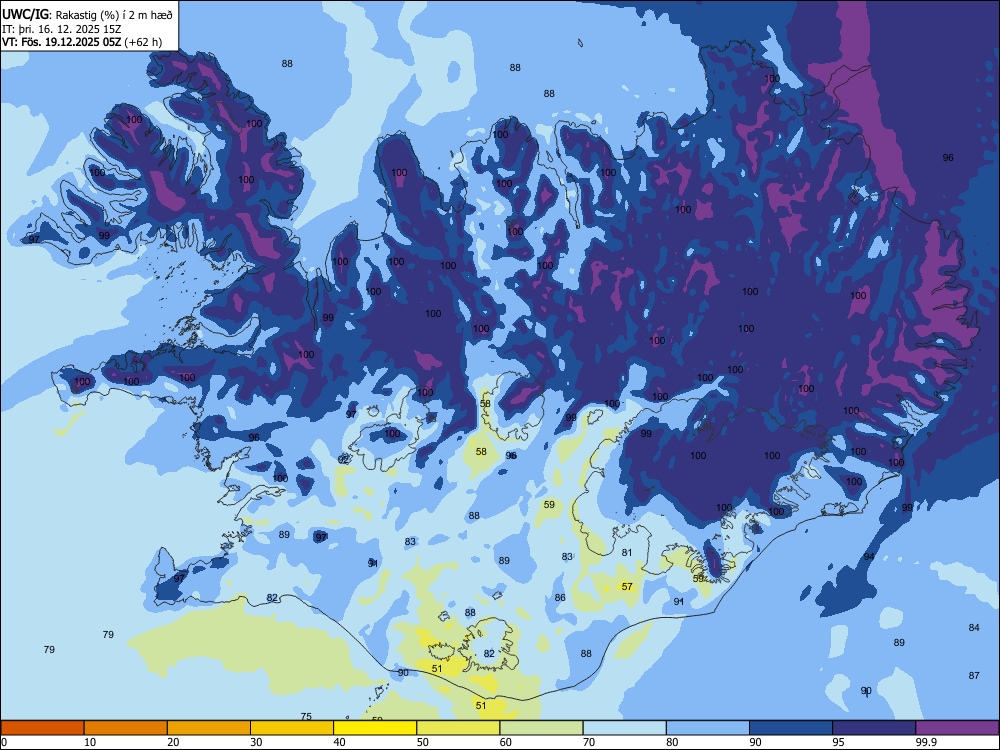
Task: Click the orange 10–20 legend swatch
Action: coord(126,728)
